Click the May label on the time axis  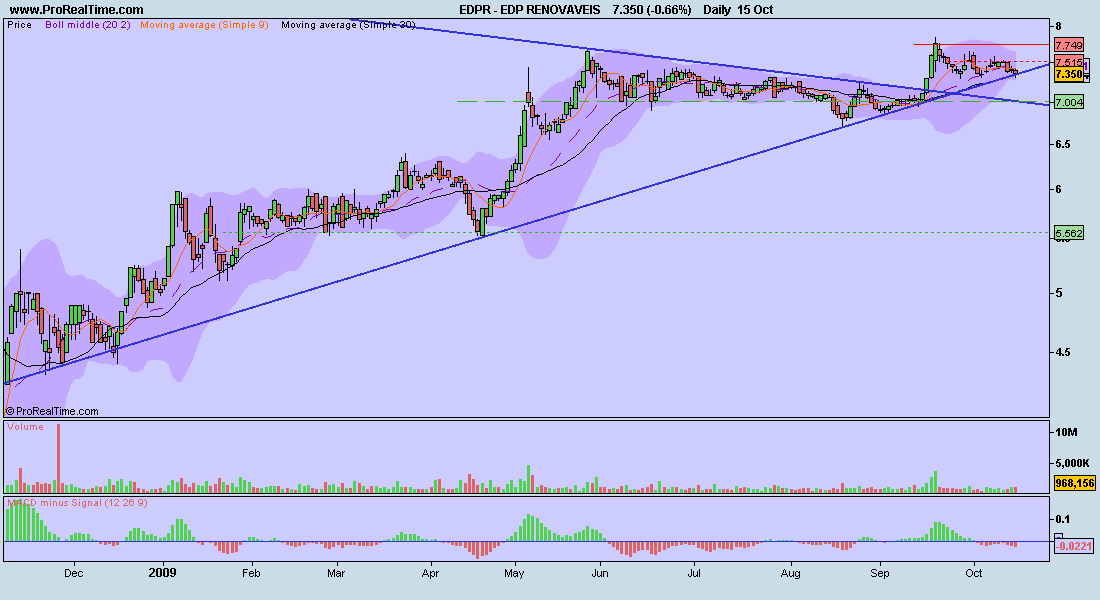pos(514,573)
